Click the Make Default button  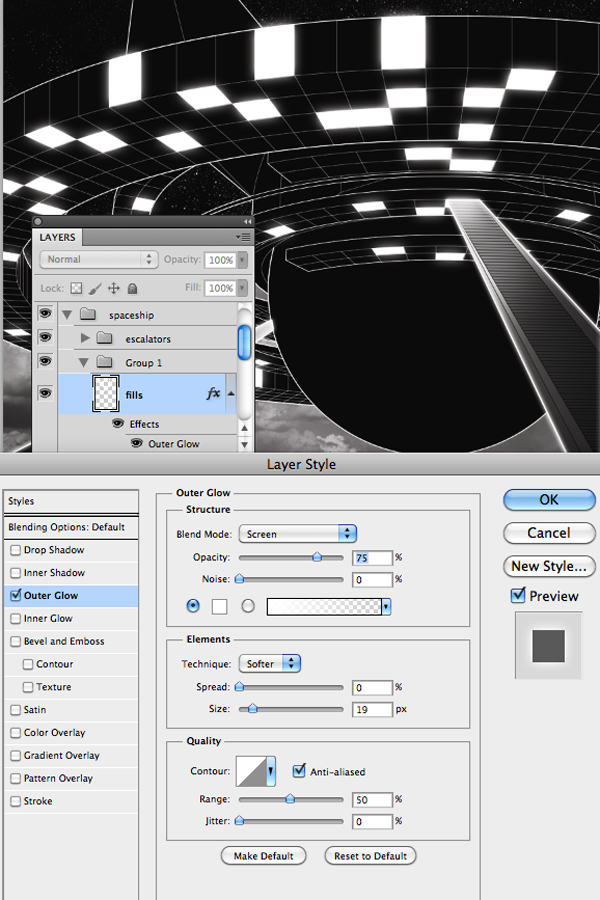[x=264, y=856]
